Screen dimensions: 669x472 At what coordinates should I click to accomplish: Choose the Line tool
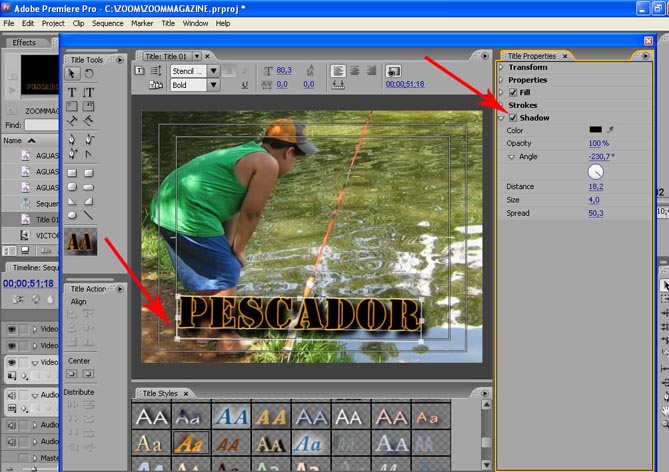point(89,214)
